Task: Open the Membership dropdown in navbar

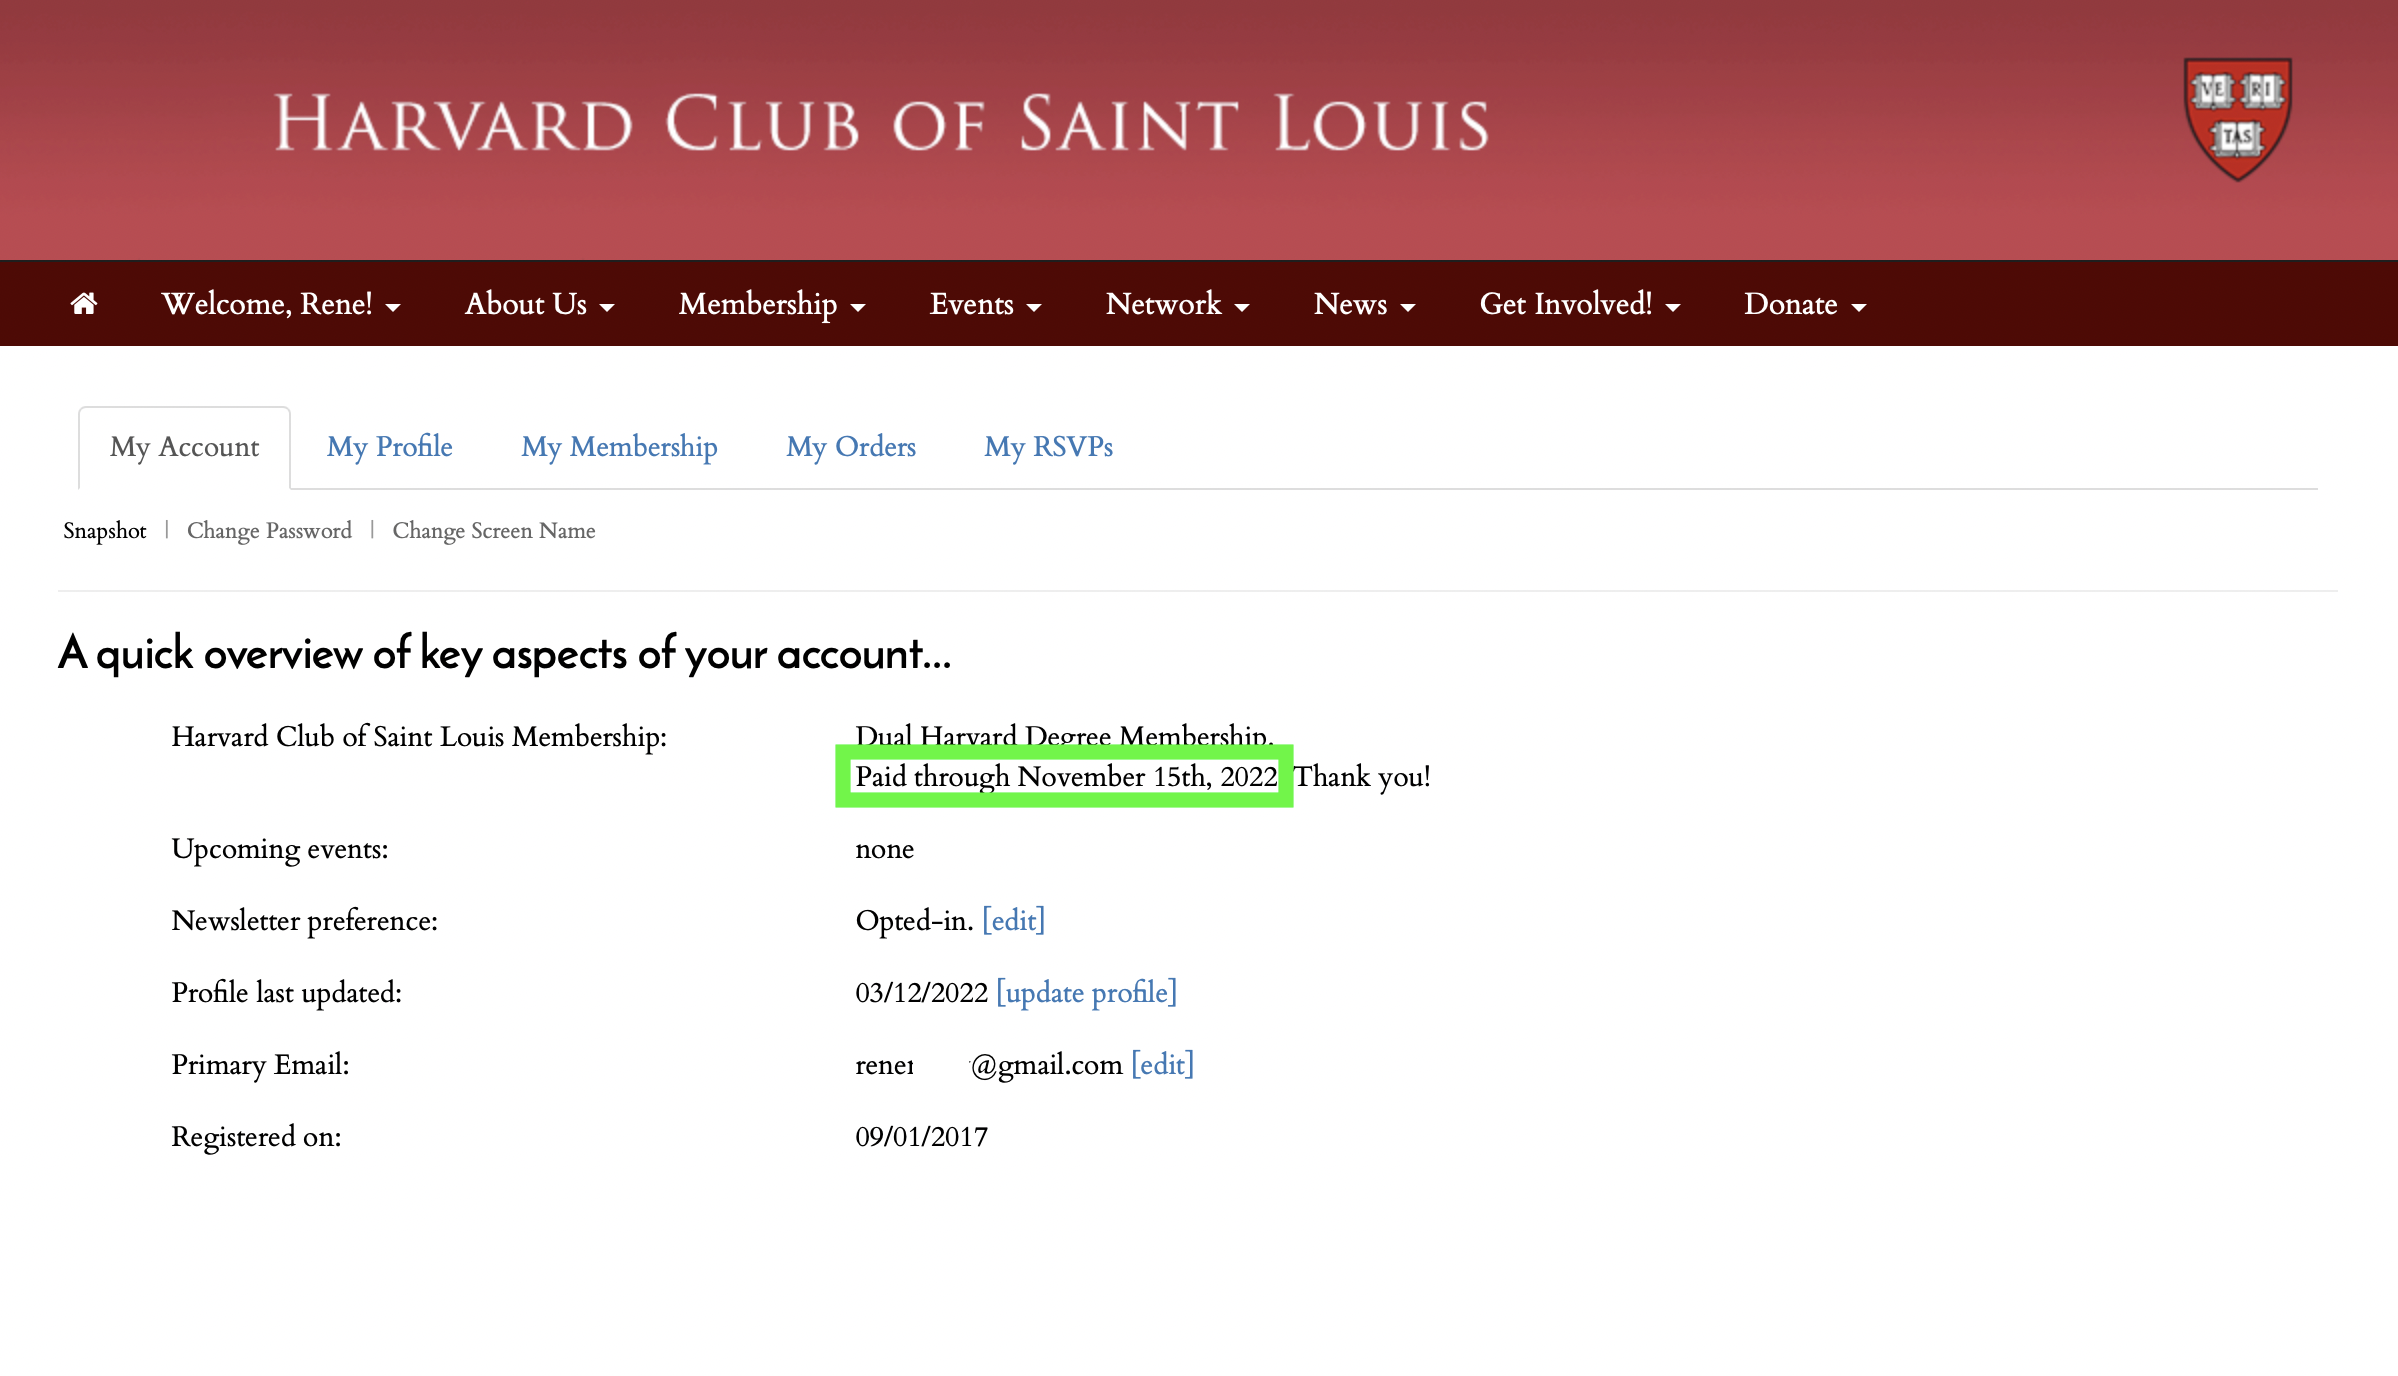Action: (x=771, y=303)
